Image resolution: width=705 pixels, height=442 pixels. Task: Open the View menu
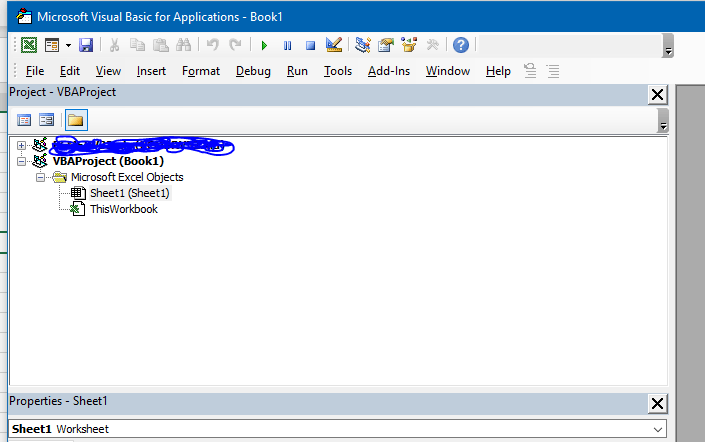(108, 71)
